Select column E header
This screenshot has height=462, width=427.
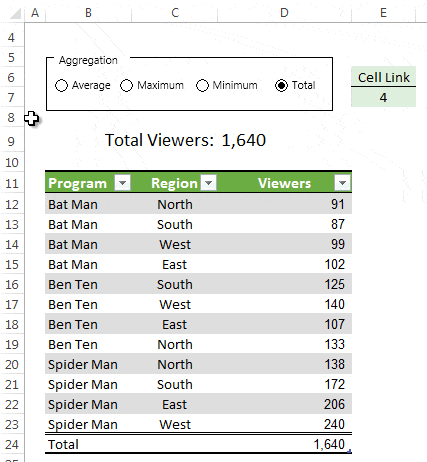coord(383,13)
